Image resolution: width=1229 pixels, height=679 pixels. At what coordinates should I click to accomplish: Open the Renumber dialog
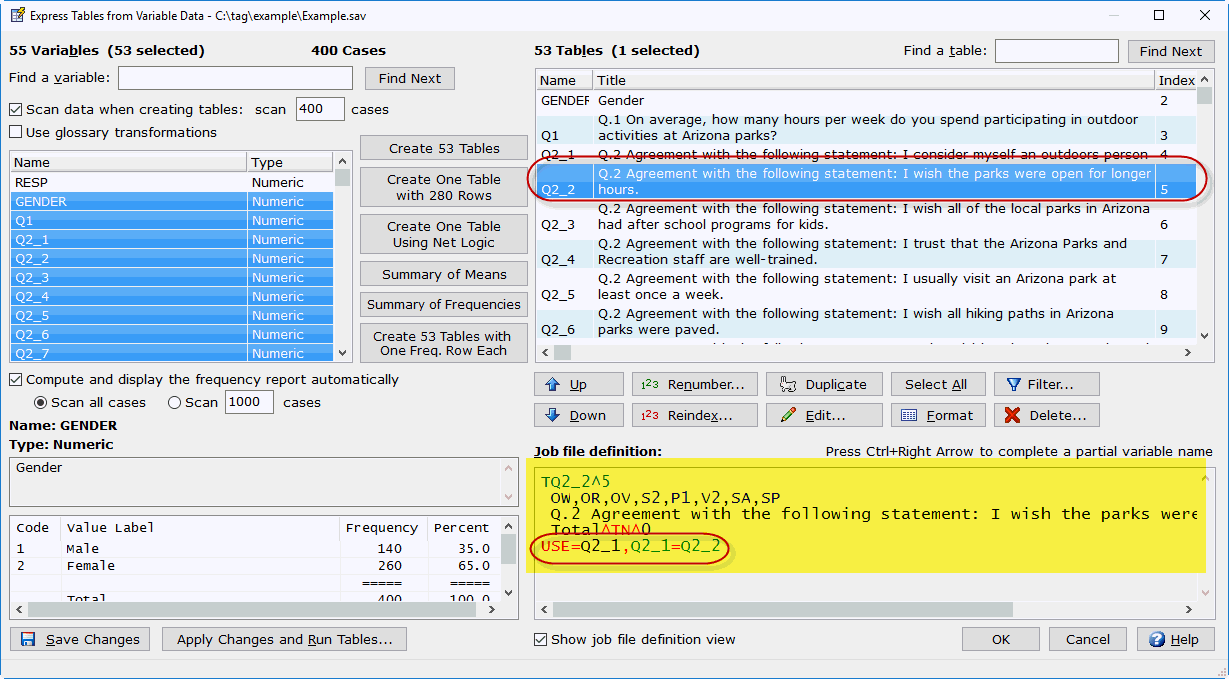(x=693, y=385)
